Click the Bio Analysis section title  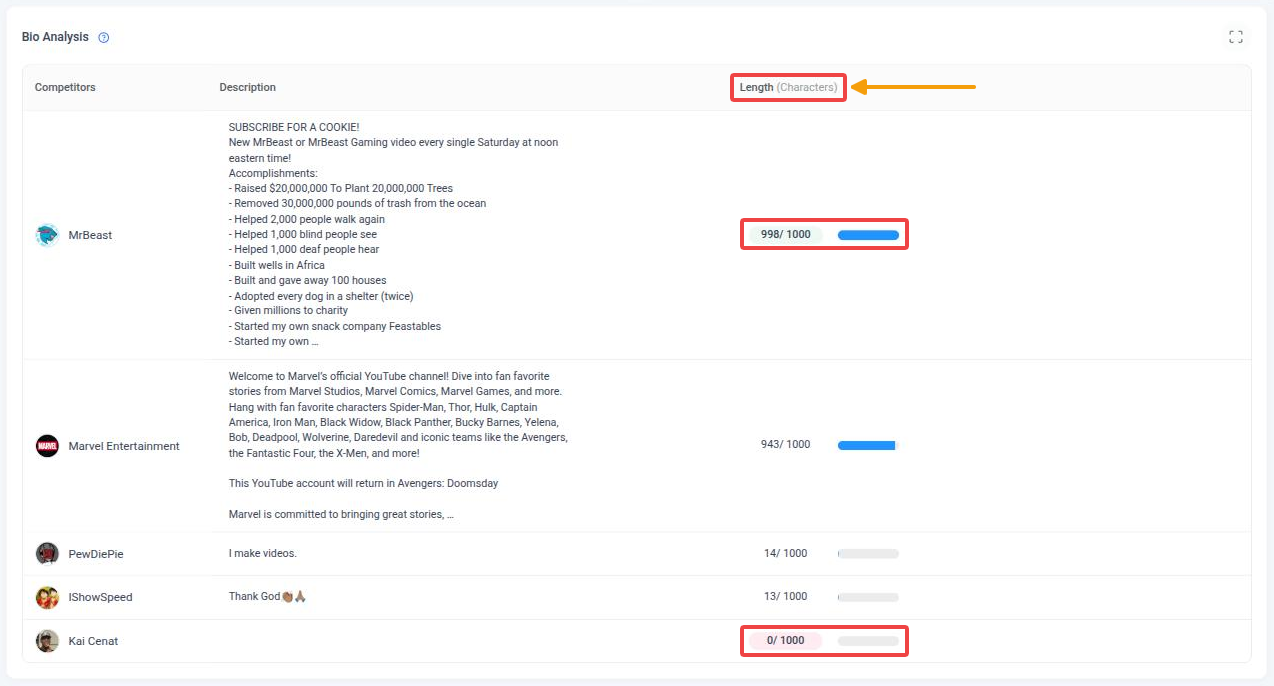tap(55, 37)
